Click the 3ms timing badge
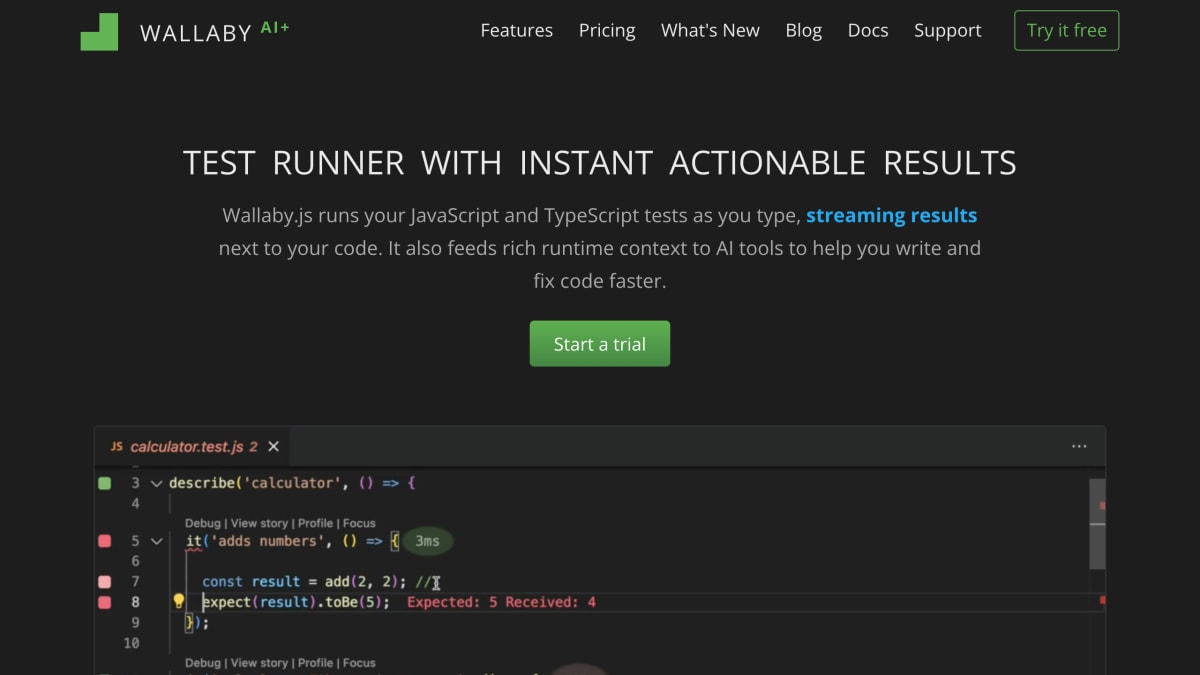The height and width of the screenshot is (675, 1200). [x=427, y=541]
